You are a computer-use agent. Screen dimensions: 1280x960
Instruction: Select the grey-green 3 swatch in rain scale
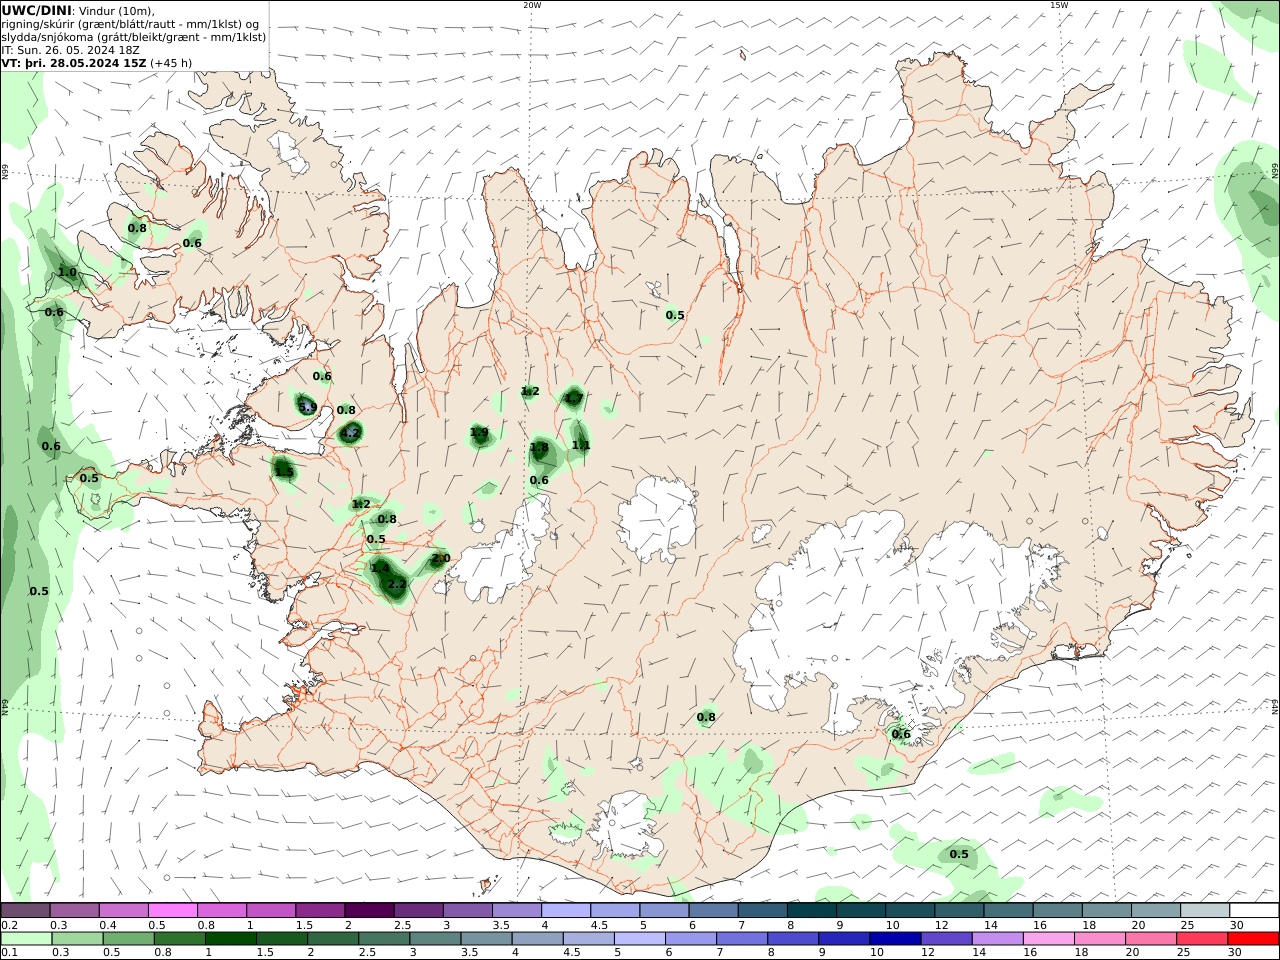point(433,938)
